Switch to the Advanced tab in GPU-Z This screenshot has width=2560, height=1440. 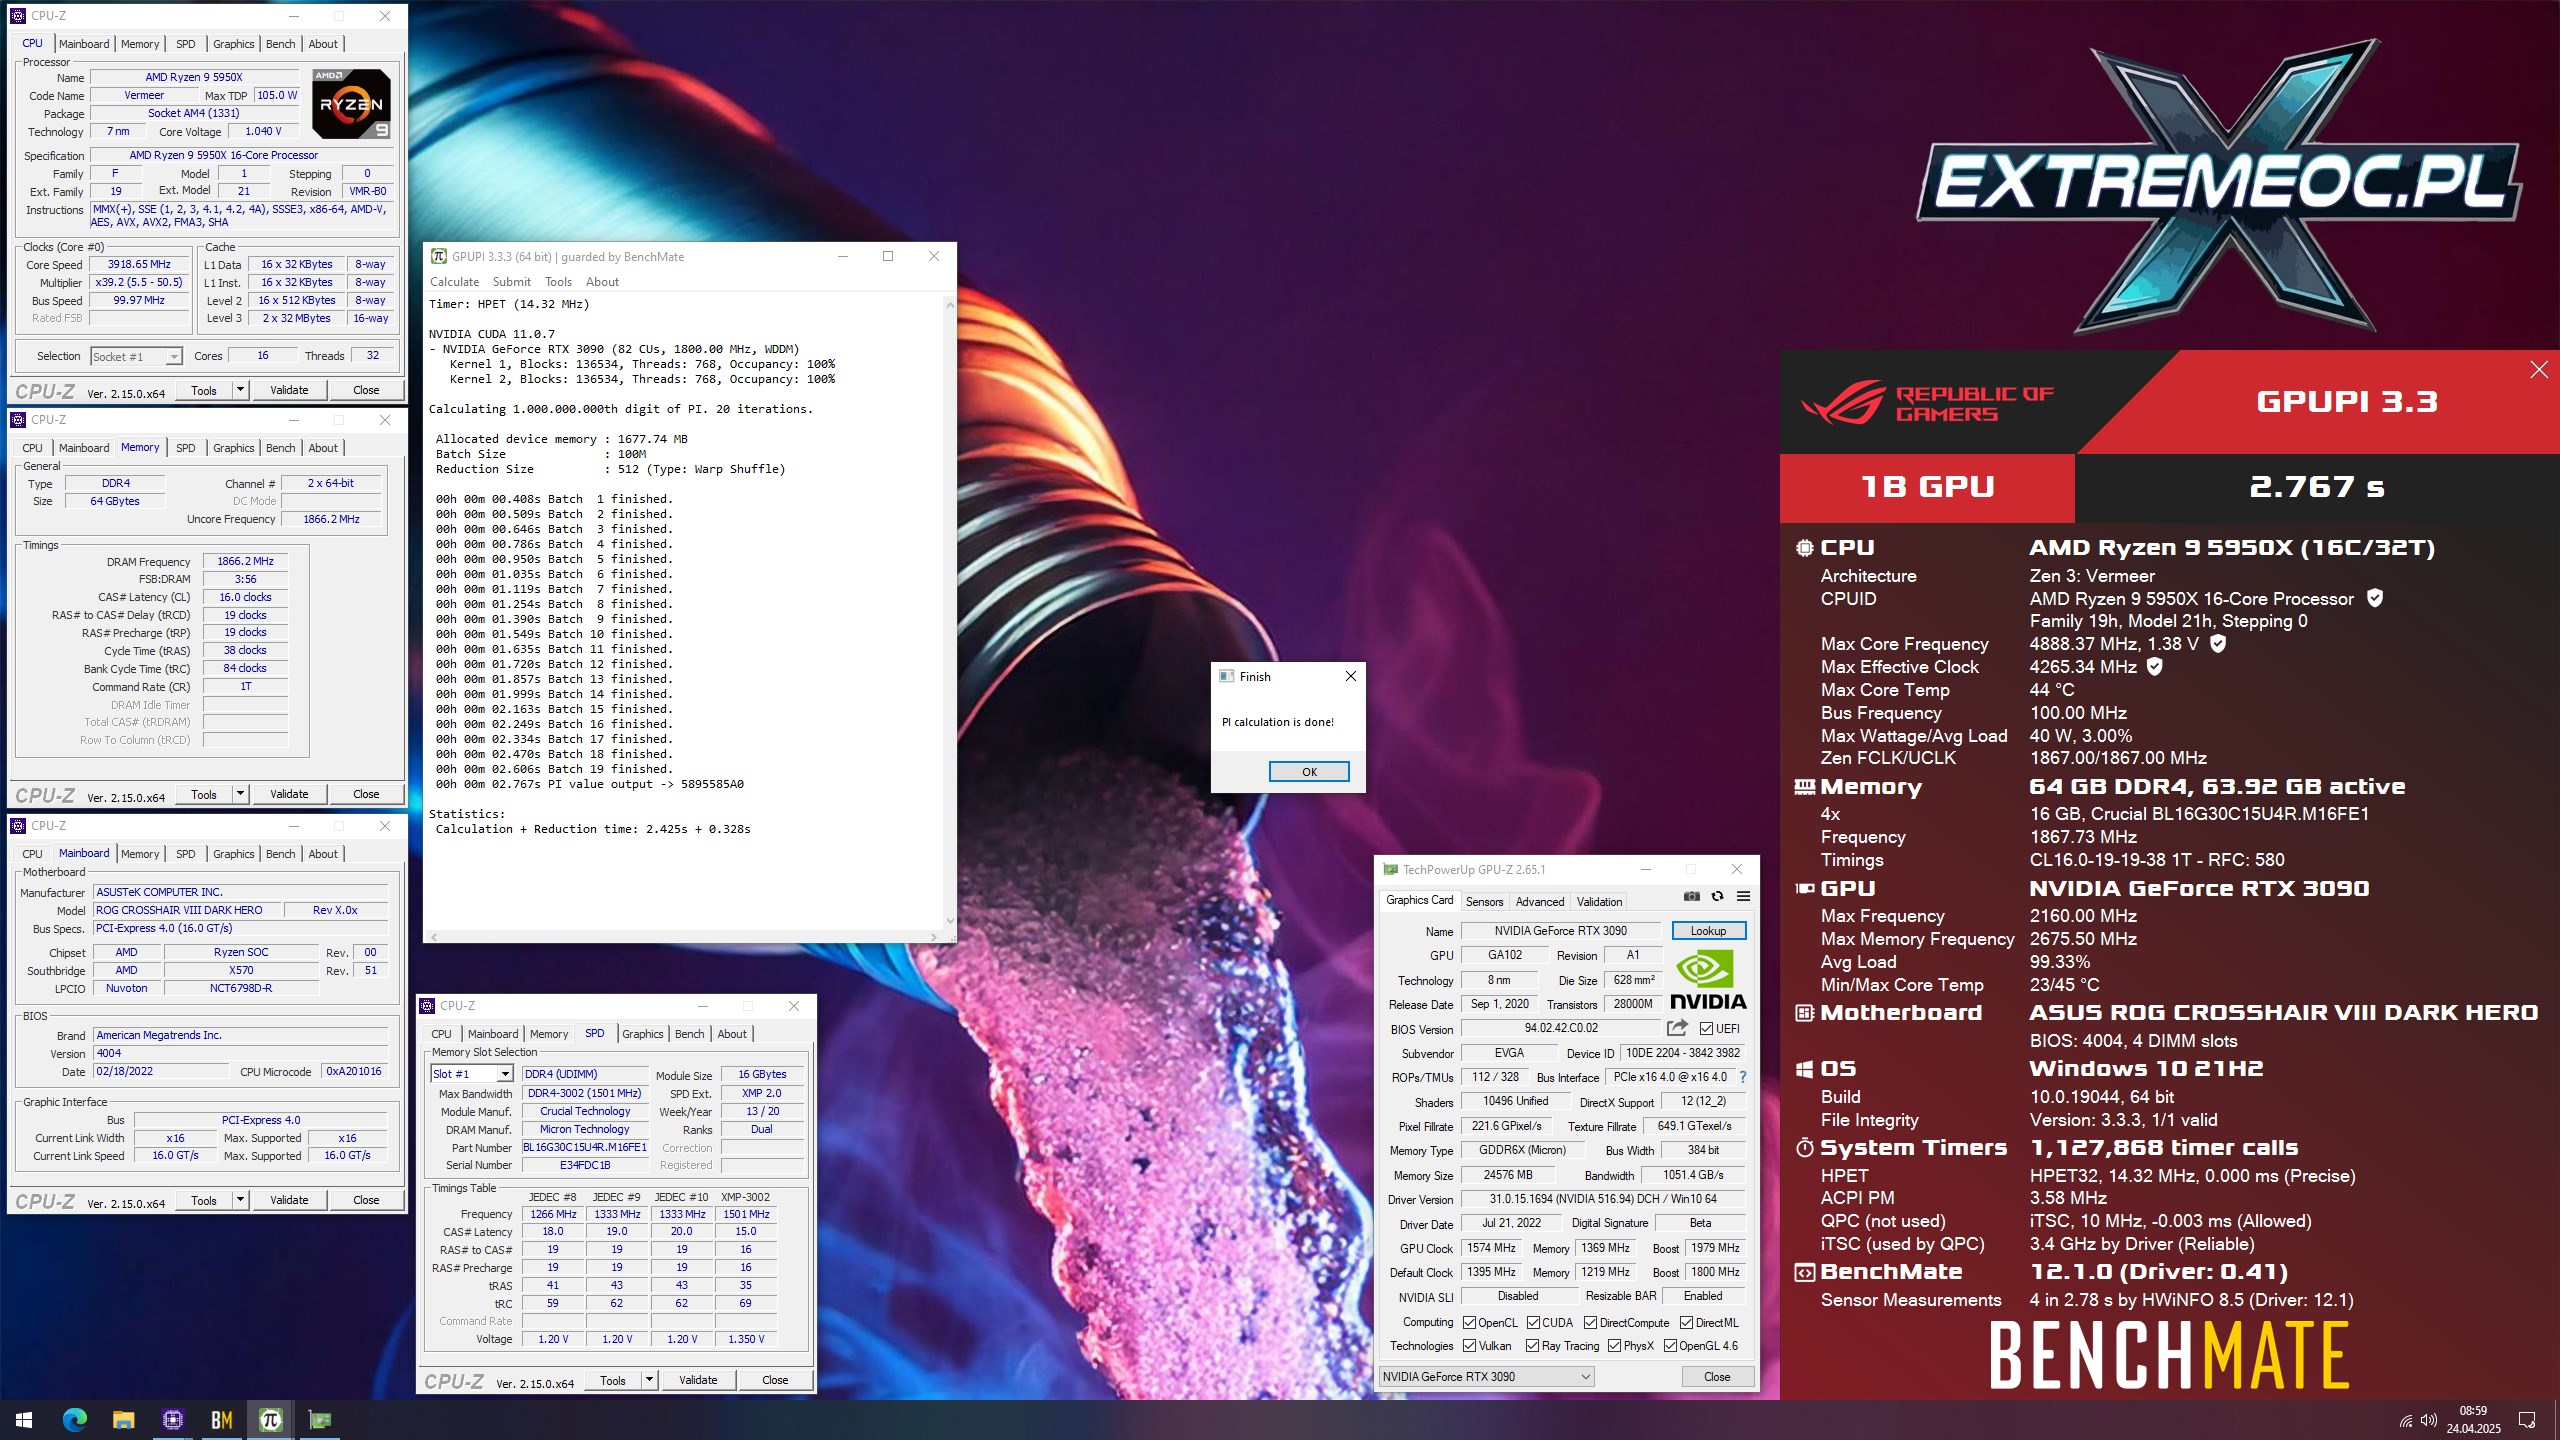click(1539, 901)
